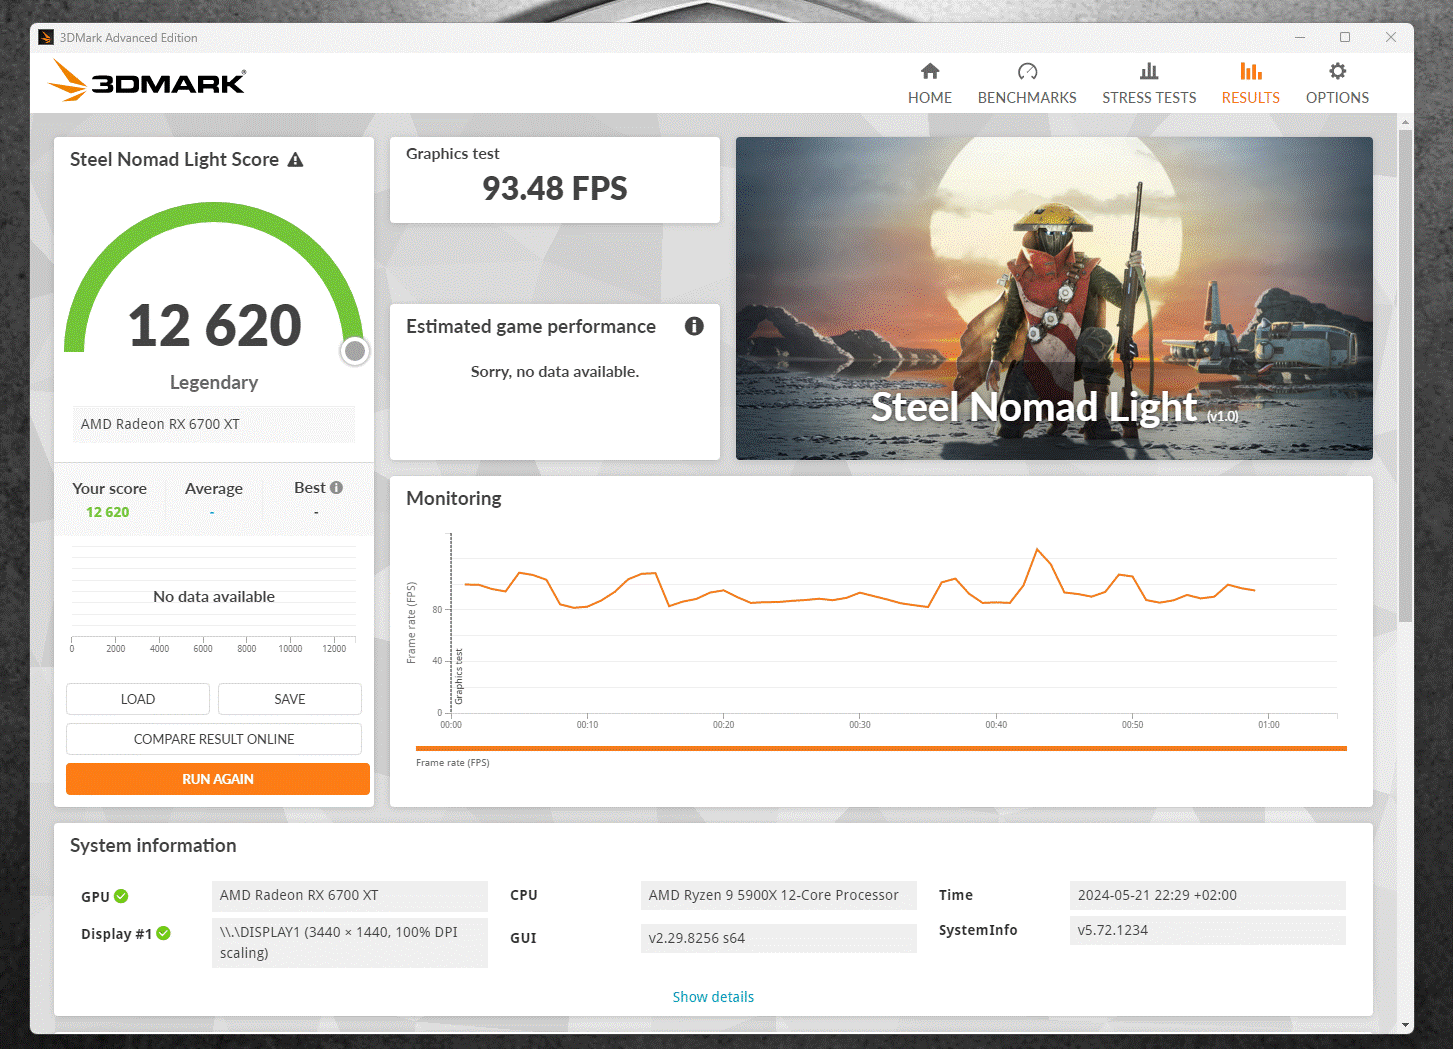Click 'No data available' in score chart

[214, 597]
